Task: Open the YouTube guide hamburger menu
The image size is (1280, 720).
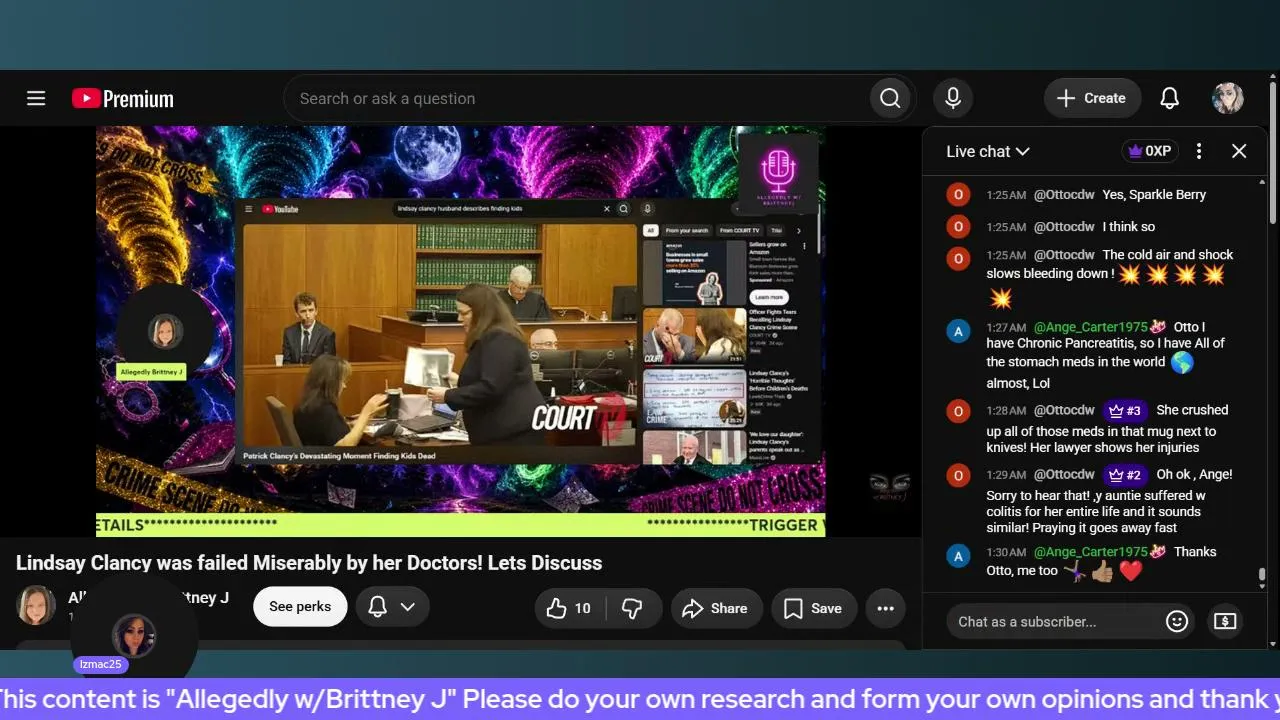Action: click(x=36, y=98)
